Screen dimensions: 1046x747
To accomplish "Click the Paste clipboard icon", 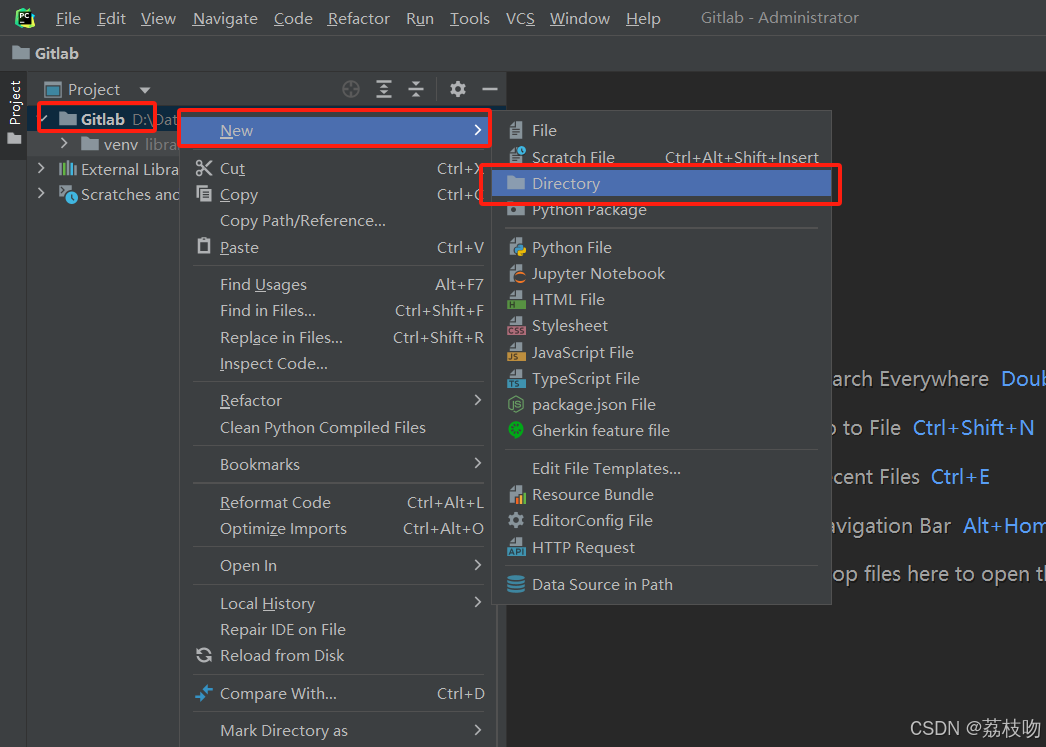I will pos(204,246).
